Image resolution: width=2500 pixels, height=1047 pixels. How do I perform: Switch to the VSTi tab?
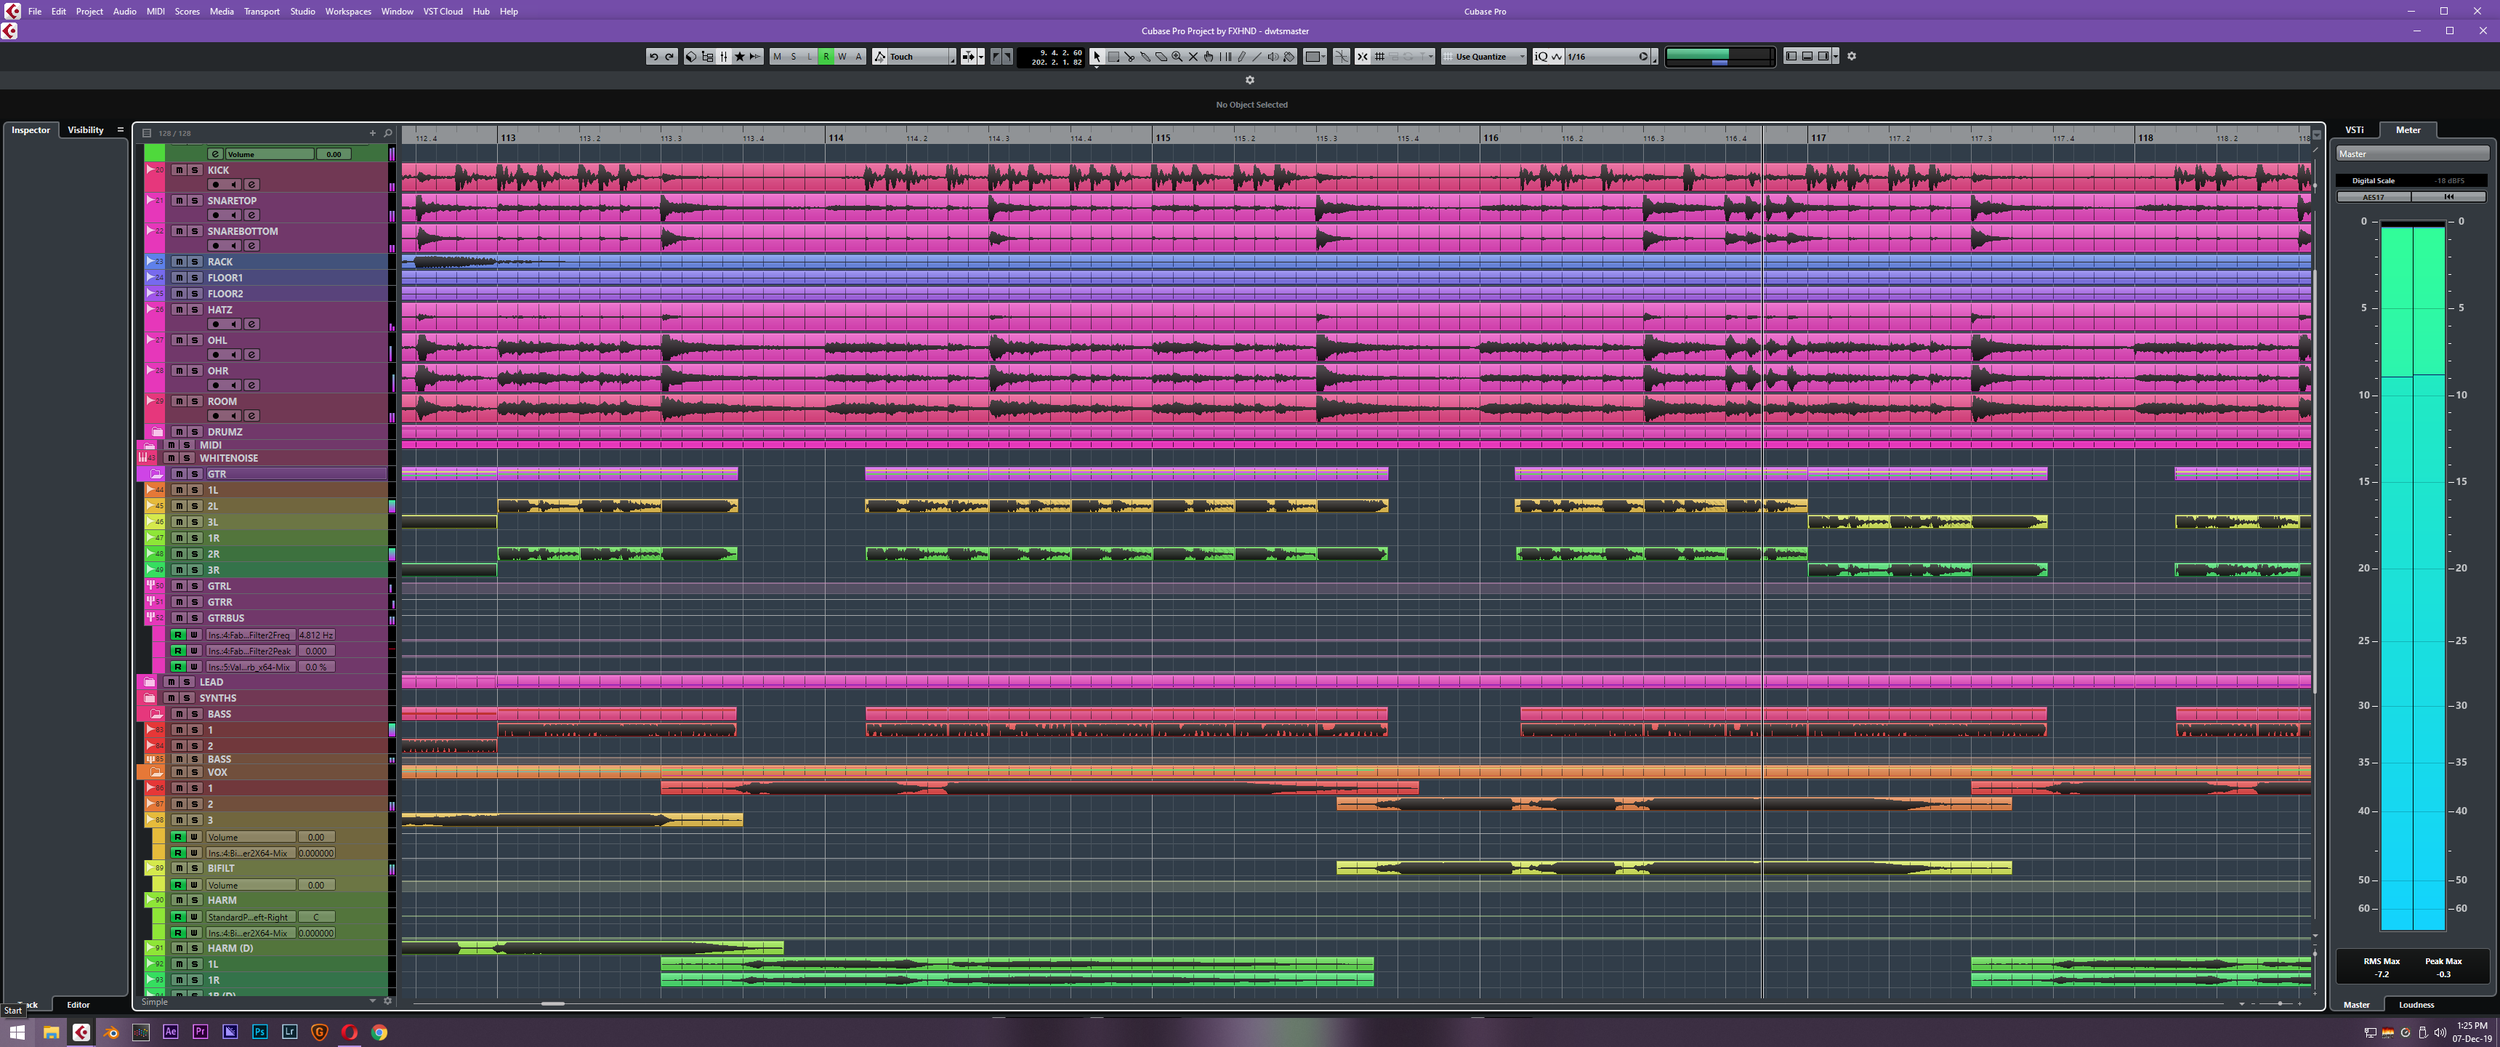(2355, 130)
